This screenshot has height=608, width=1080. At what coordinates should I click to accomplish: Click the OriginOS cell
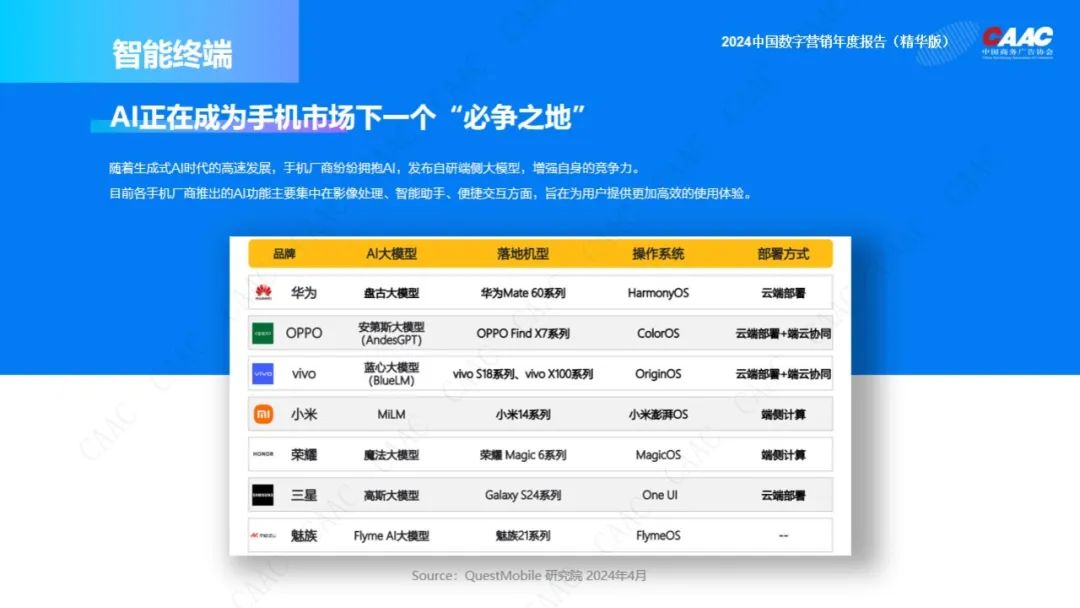point(658,374)
